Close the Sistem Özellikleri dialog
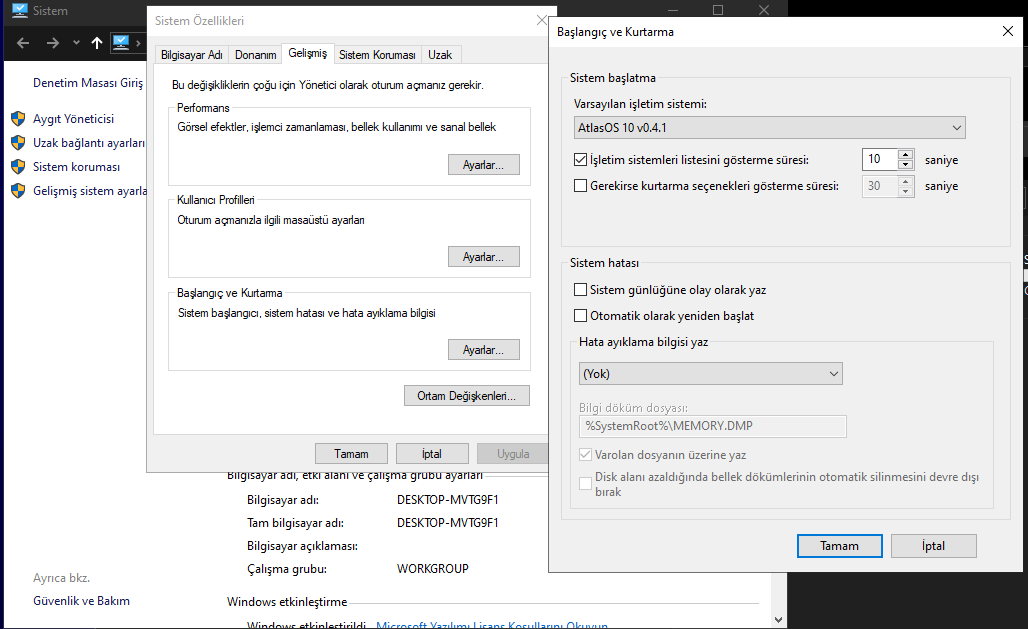Image resolution: width=1028 pixels, height=629 pixels. (542, 20)
